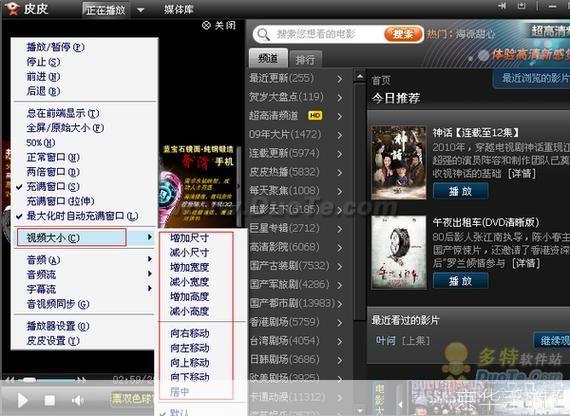The image size is (570, 416).
Task: Select 减小高度 in submenu
Action: 189,311
